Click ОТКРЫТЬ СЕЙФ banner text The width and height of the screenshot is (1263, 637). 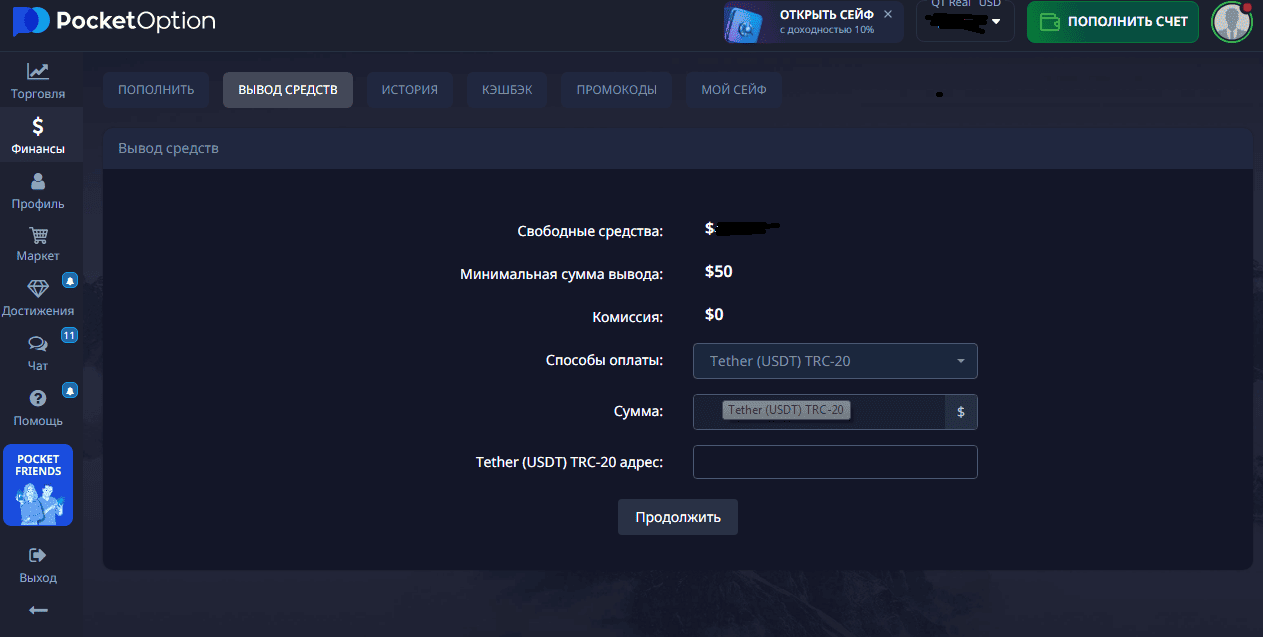826,15
